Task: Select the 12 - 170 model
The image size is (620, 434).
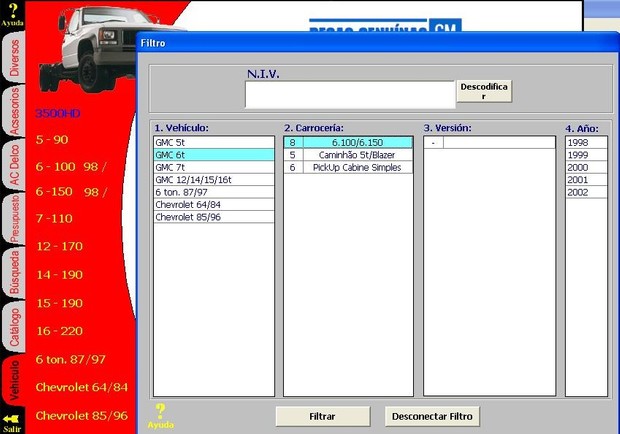Action: pyautogui.click(x=60, y=246)
